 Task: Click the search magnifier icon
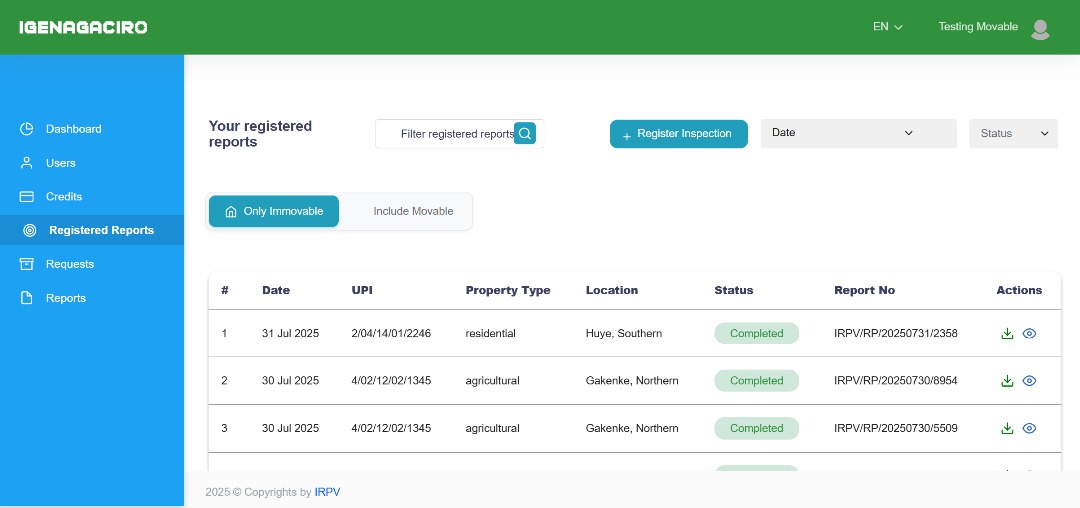[525, 134]
